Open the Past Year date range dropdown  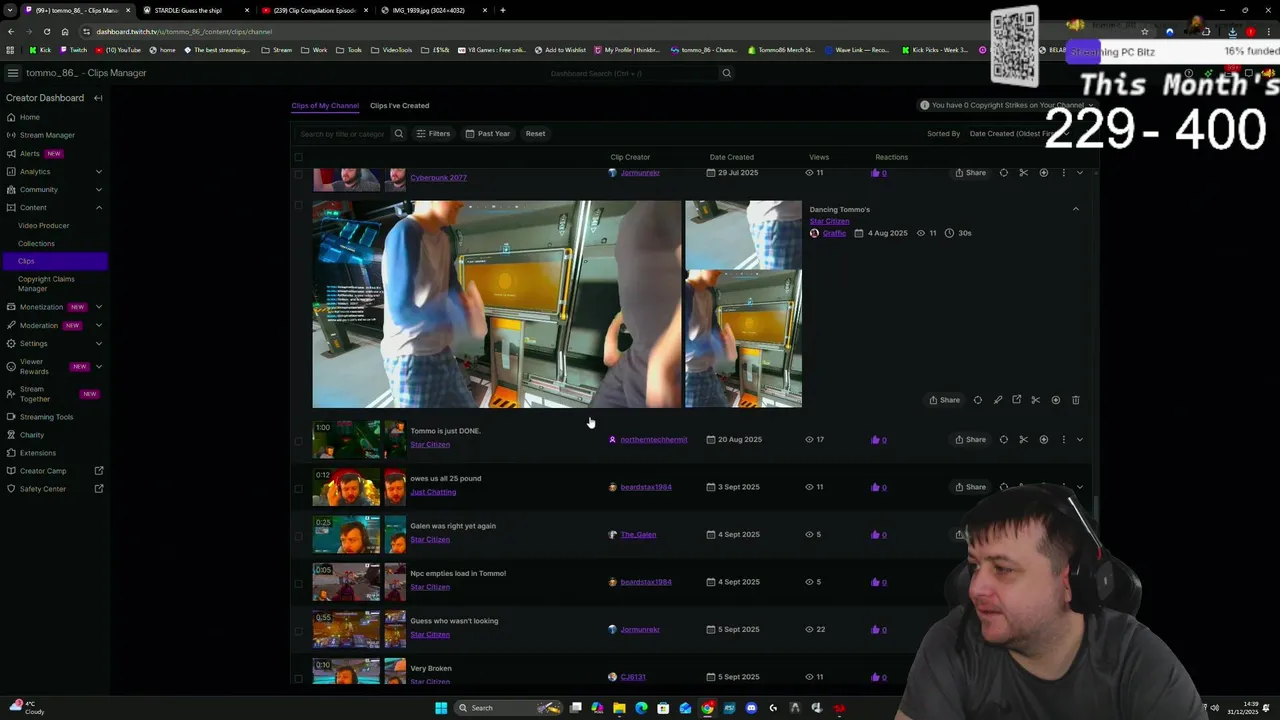(486, 134)
